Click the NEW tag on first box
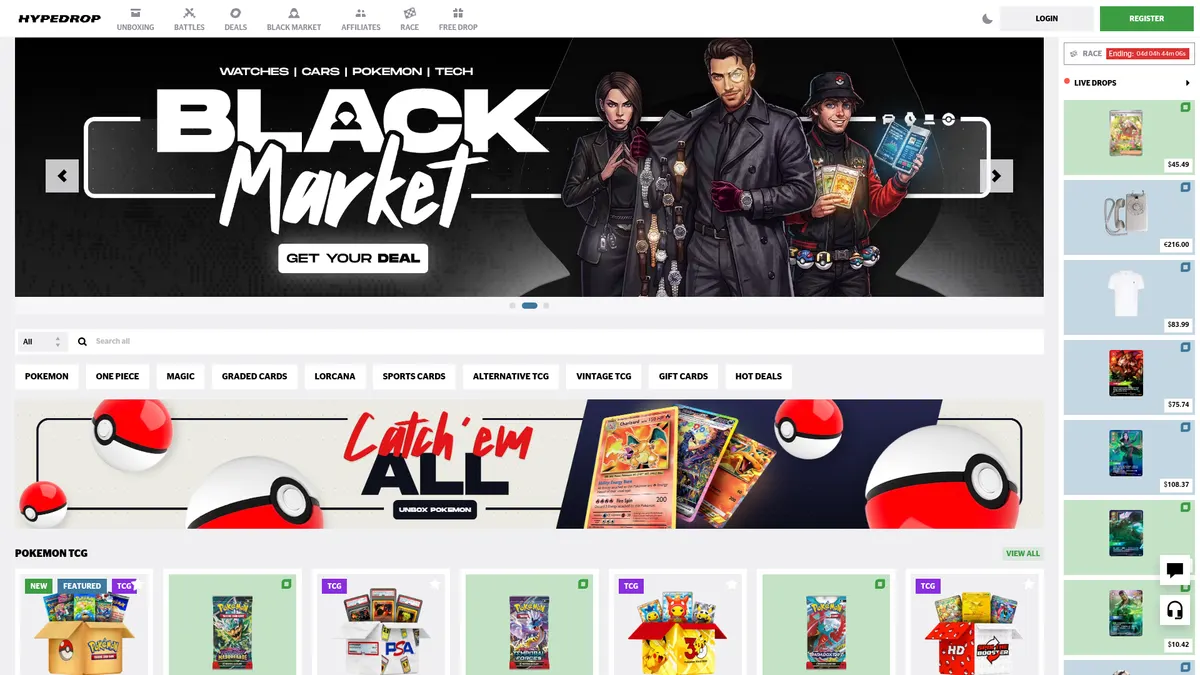Viewport: 1200px width, 675px height. tap(39, 586)
